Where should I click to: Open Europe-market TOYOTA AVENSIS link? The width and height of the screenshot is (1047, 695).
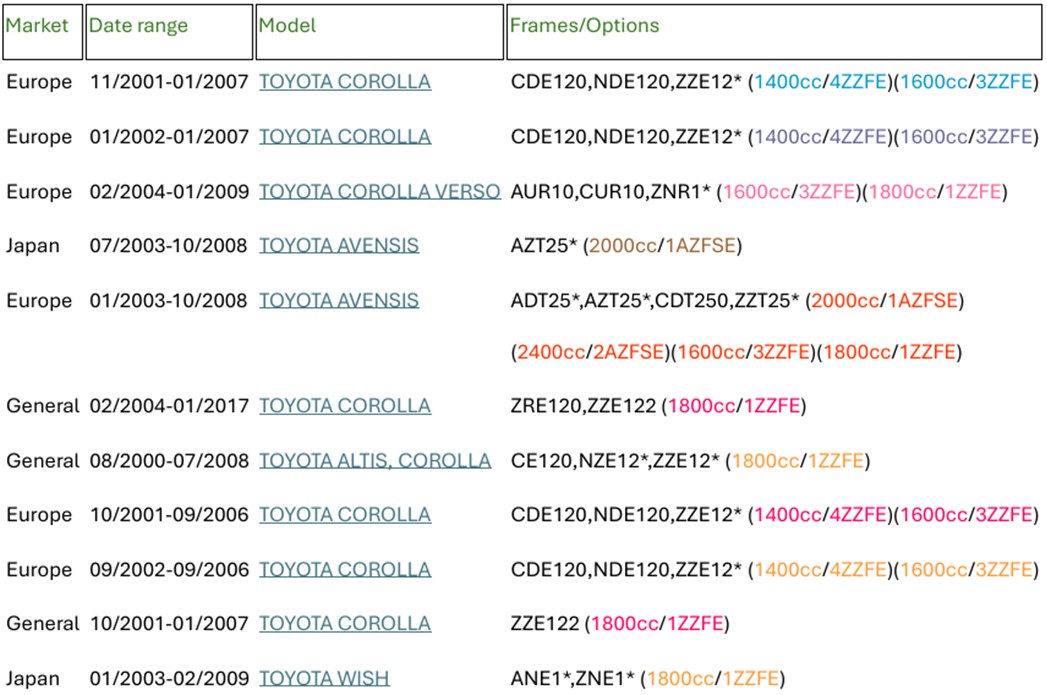[x=339, y=300]
